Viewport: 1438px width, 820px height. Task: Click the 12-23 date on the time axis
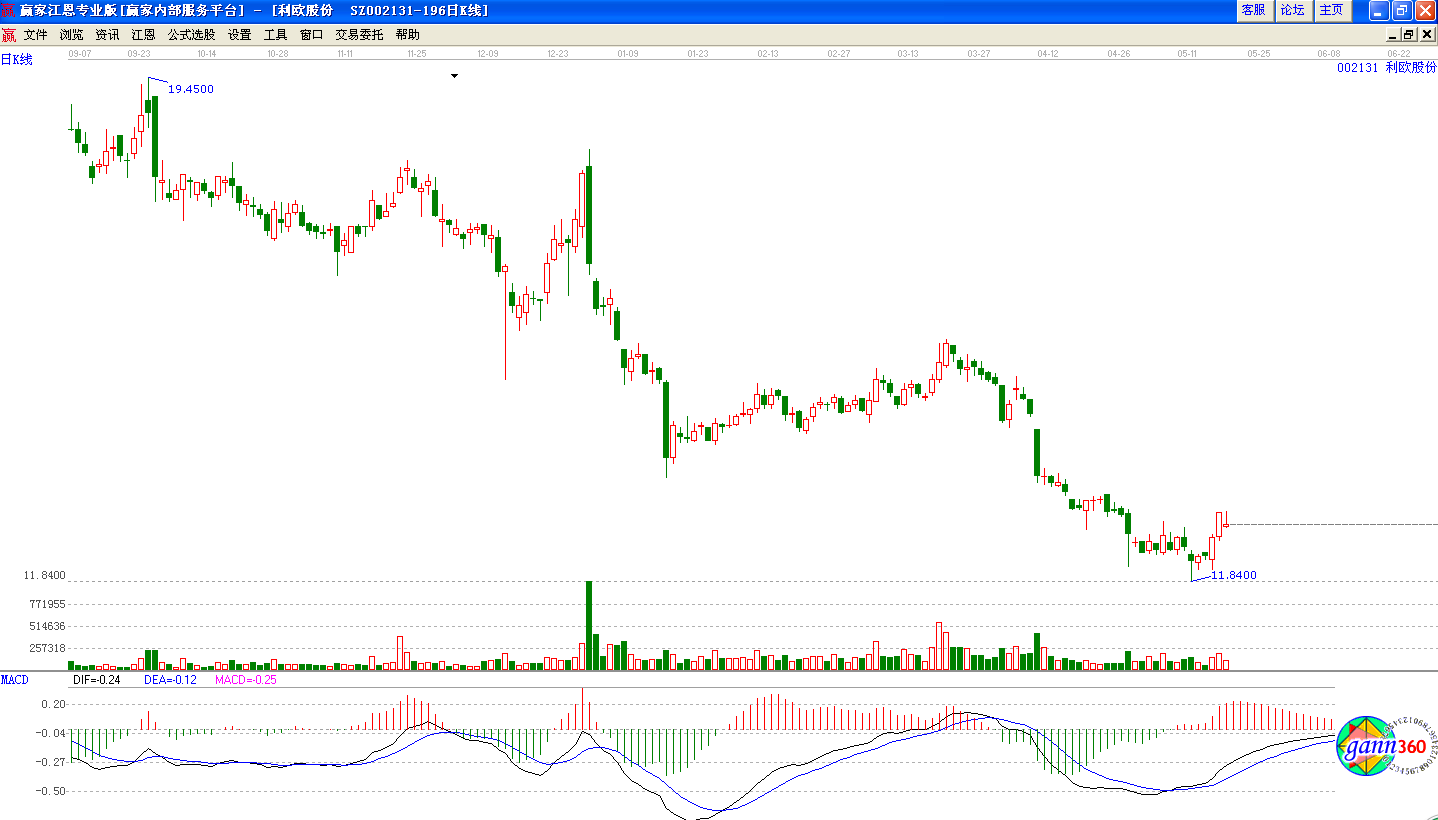pos(558,53)
